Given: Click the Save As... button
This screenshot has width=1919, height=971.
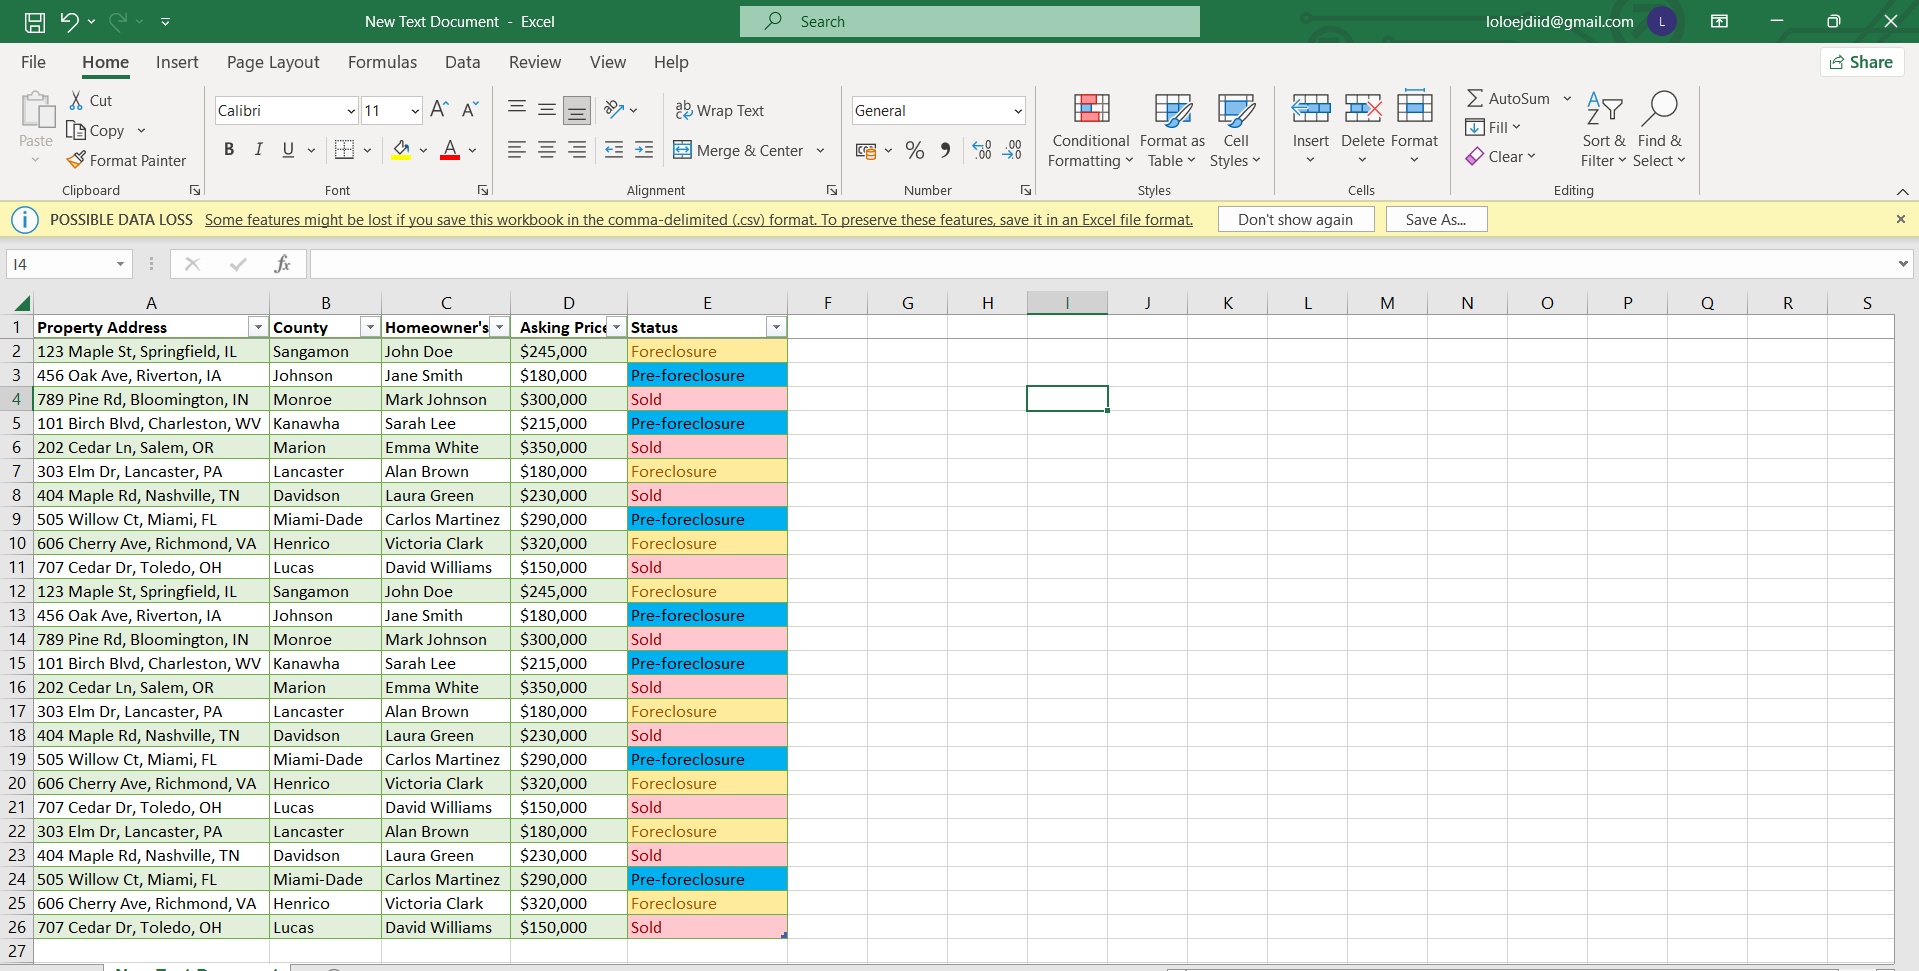Looking at the screenshot, I should coord(1435,220).
